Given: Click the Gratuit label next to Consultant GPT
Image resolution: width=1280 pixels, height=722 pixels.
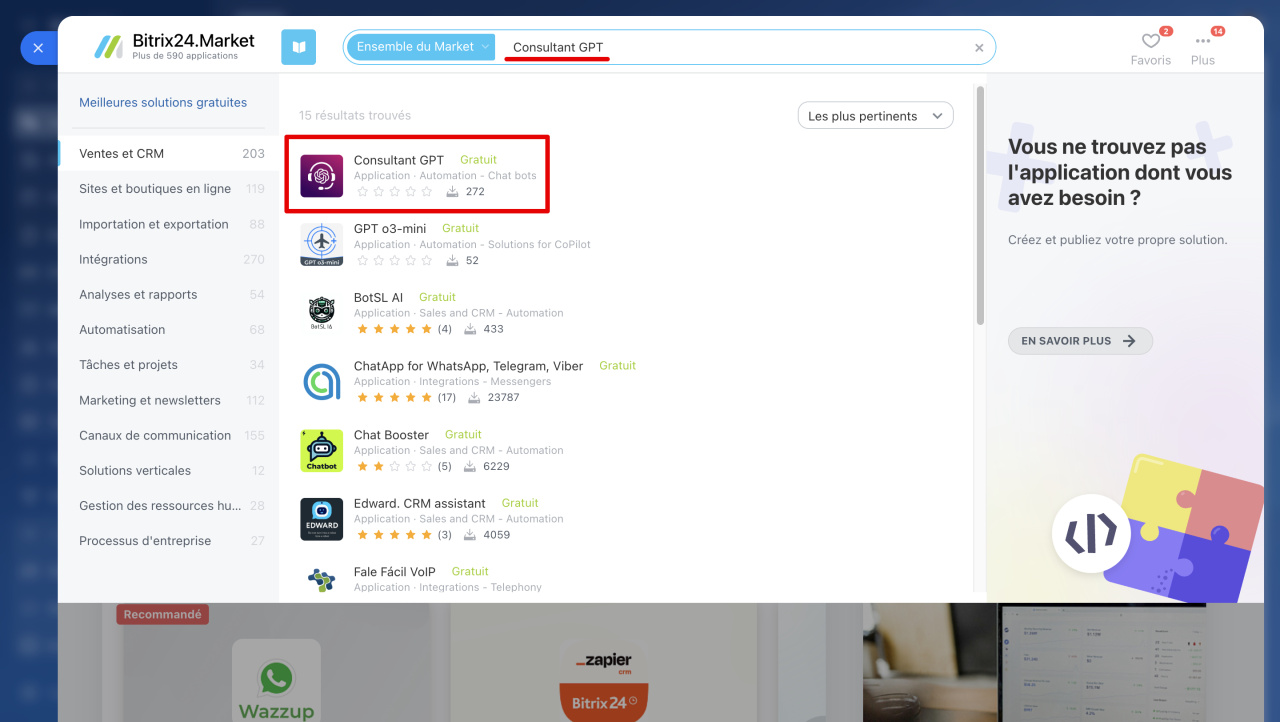Looking at the screenshot, I should (478, 160).
